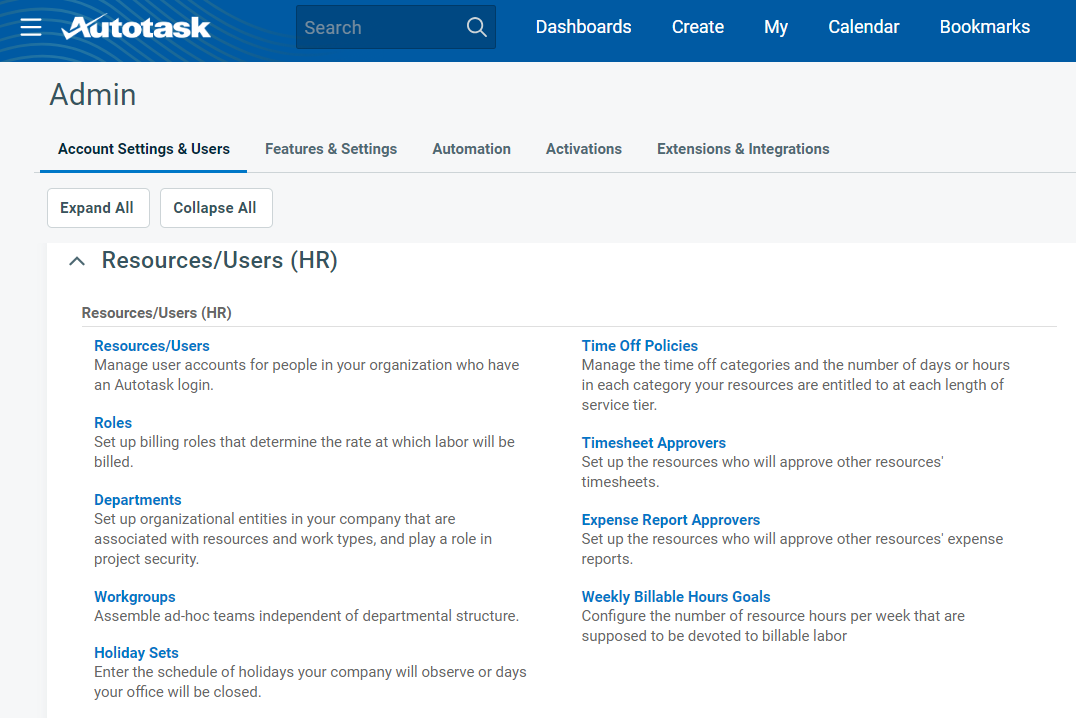Switch to the Automation tab
The width and height of the screenshot is (1076, 718).
[x=471, y=149]
